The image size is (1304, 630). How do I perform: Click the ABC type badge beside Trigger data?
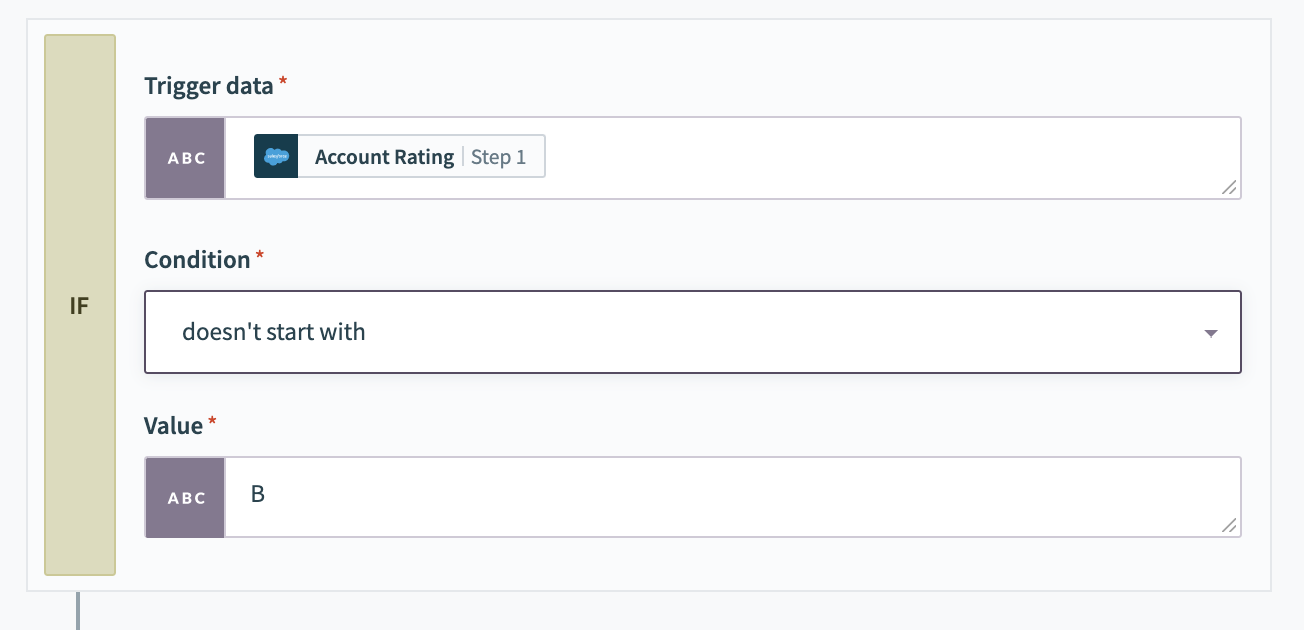point(185,158)
